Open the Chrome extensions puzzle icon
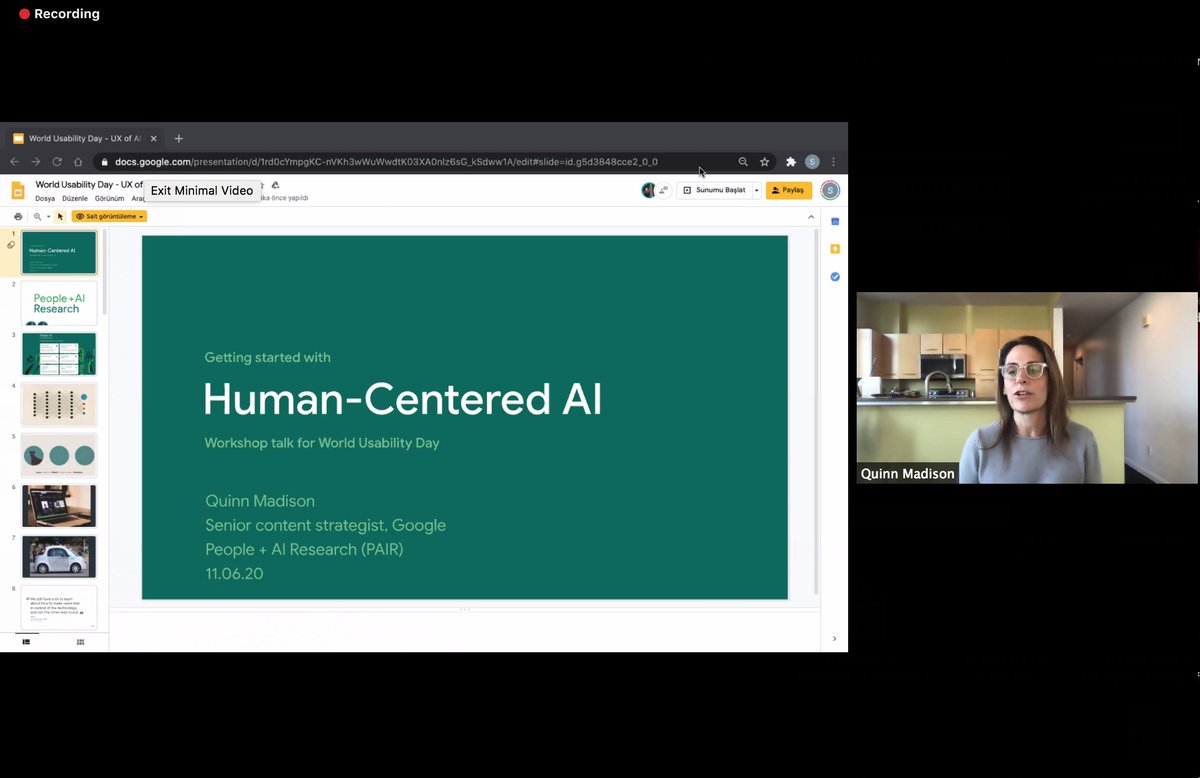 pyautogui.click(x=791, y=162)
